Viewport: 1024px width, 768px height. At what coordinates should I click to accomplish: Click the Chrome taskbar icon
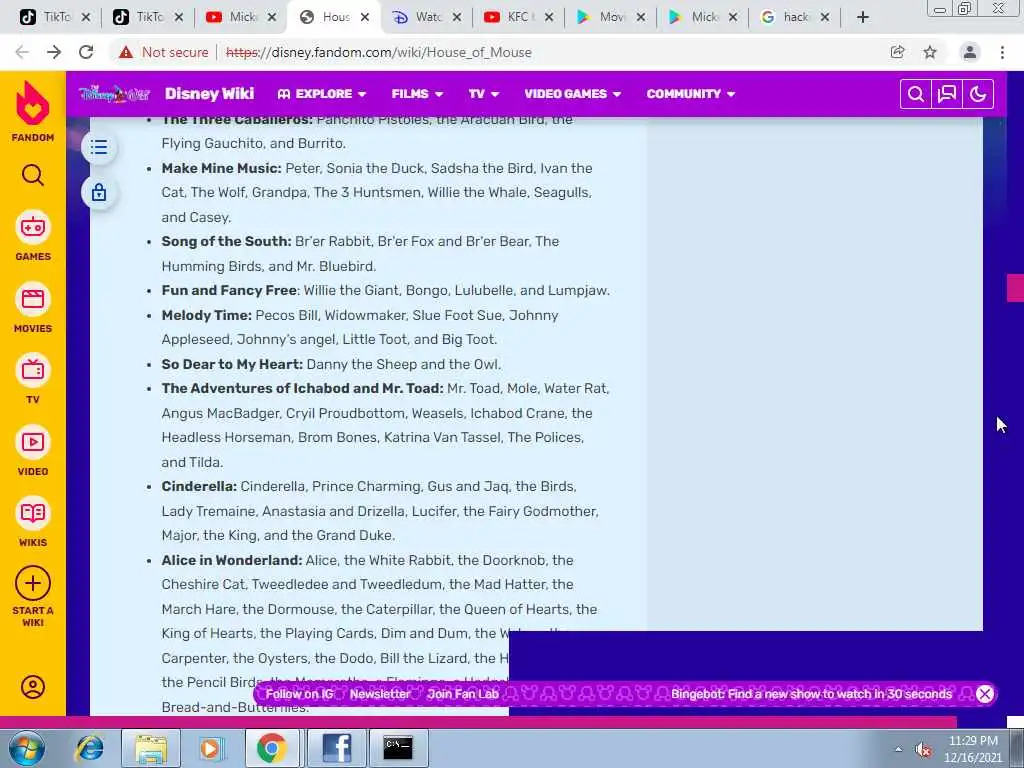click(272, 748)
